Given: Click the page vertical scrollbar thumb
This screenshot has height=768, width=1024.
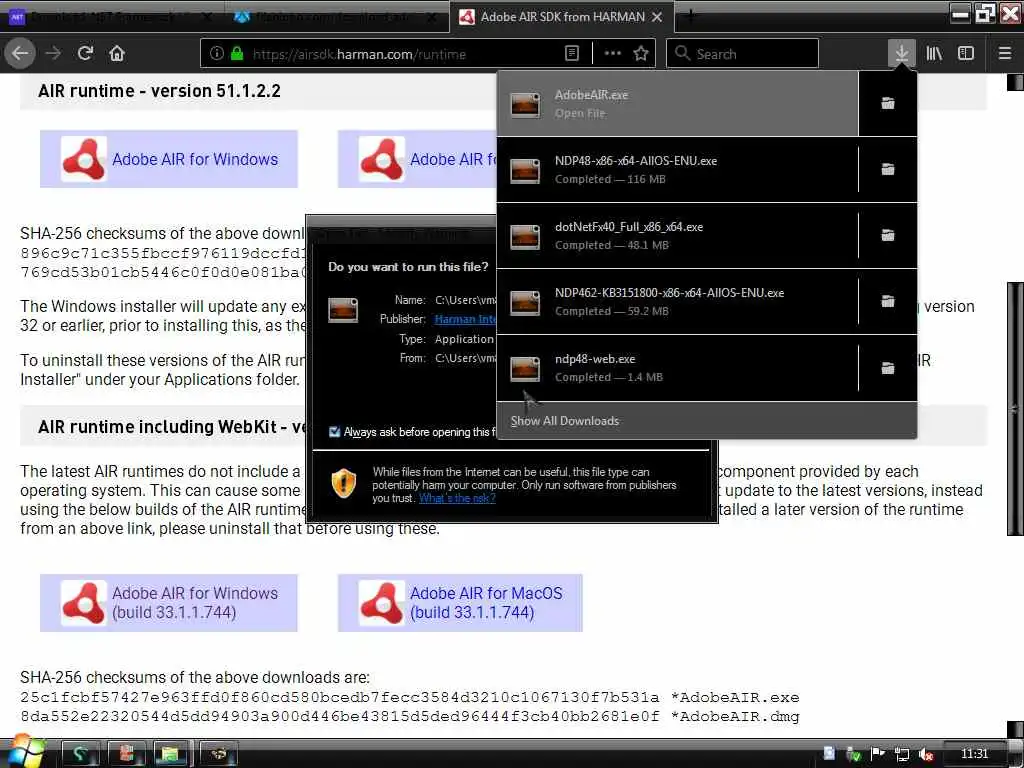Looking at the screenshot, I should [1015, 409].
